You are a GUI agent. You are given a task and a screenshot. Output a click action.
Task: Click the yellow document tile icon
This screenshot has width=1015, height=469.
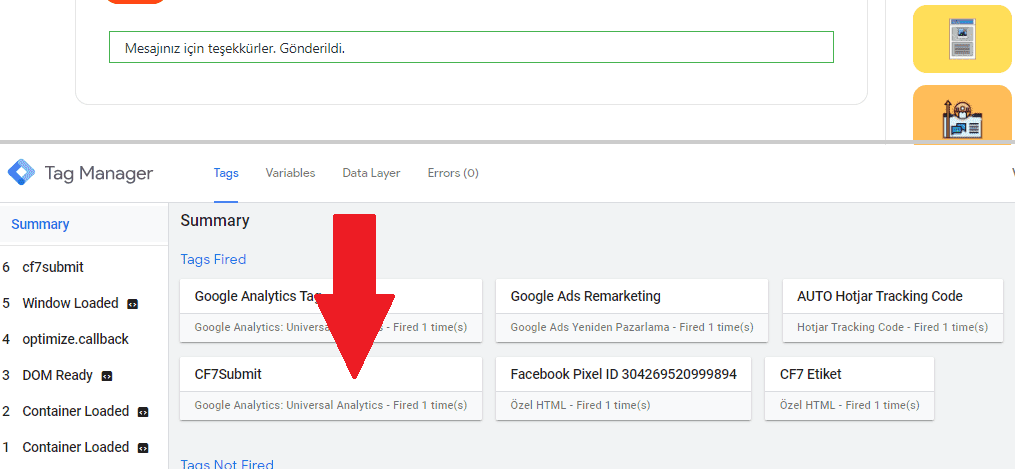tap(962, 40)
